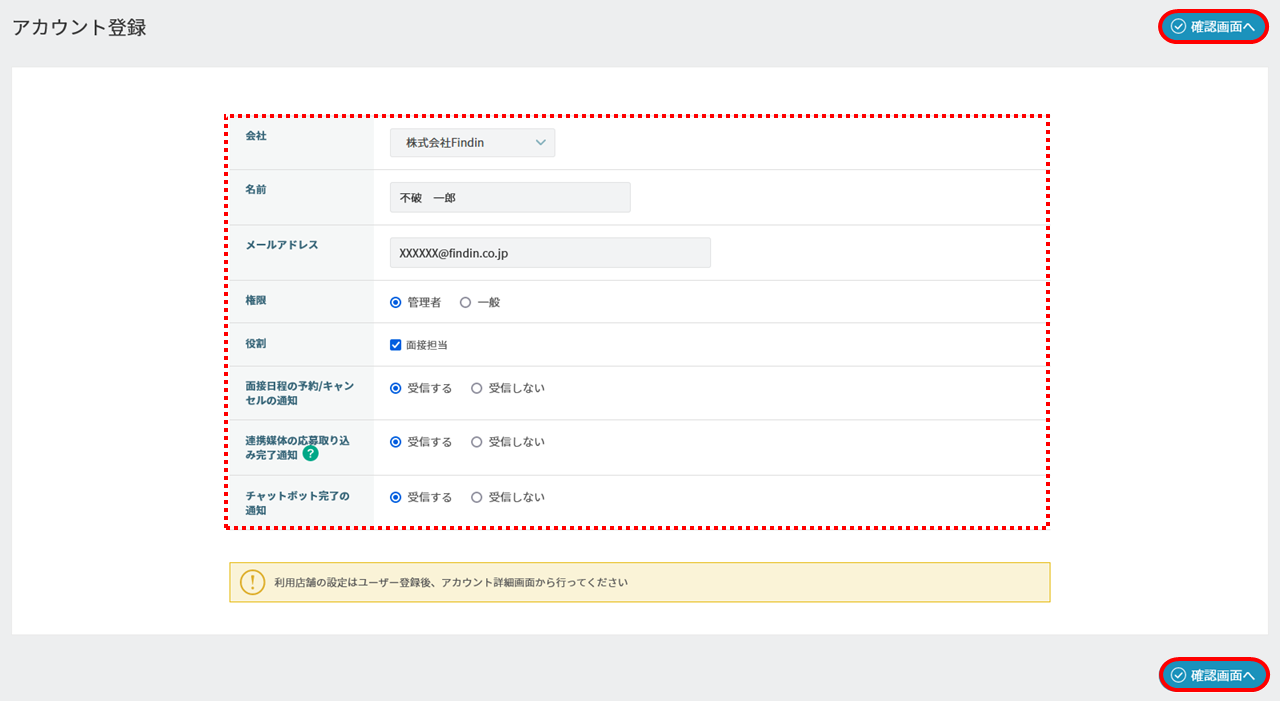Select 受信しない for チャットボット完了の通知
The width and height of the screenshot is (1280, 701).
click(477, 497)
